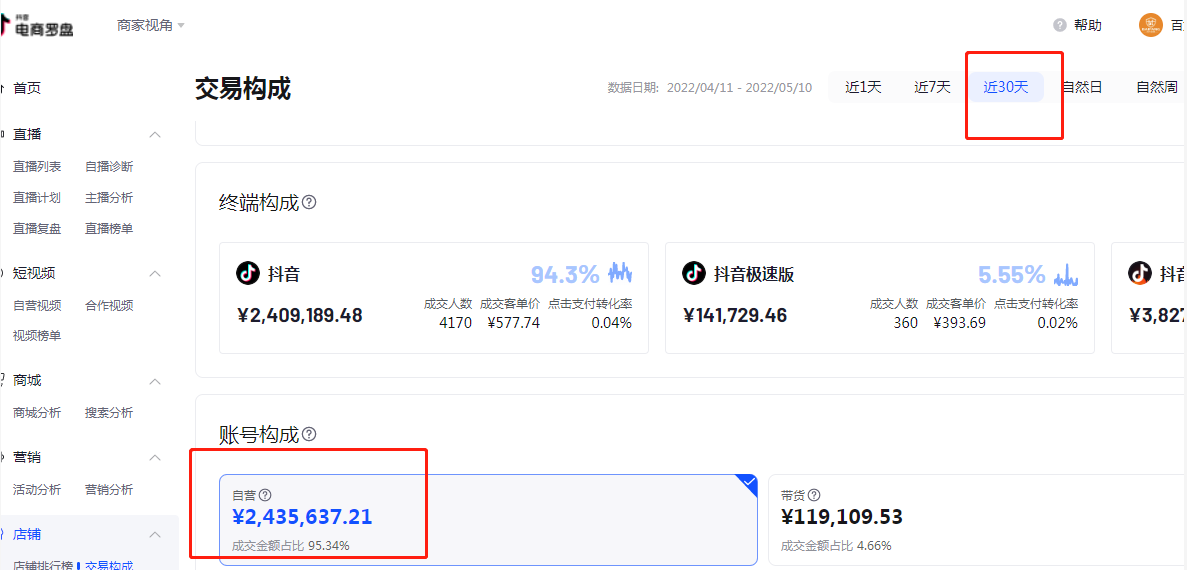1187x570 pixels.
Task: Collapse the 营销 sidebar section
Action: coord(155,457)
